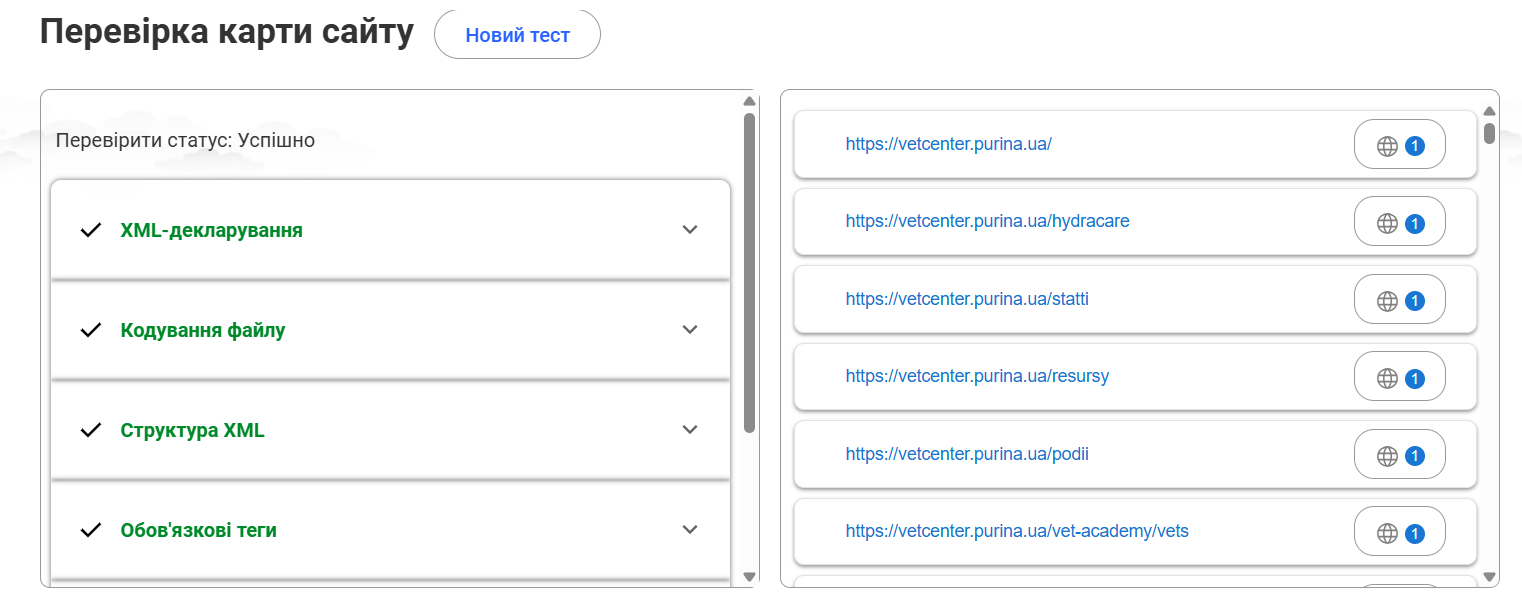
Task: Click the left panel vertical scrollbar thumb
Action: (x=750, y=272)
